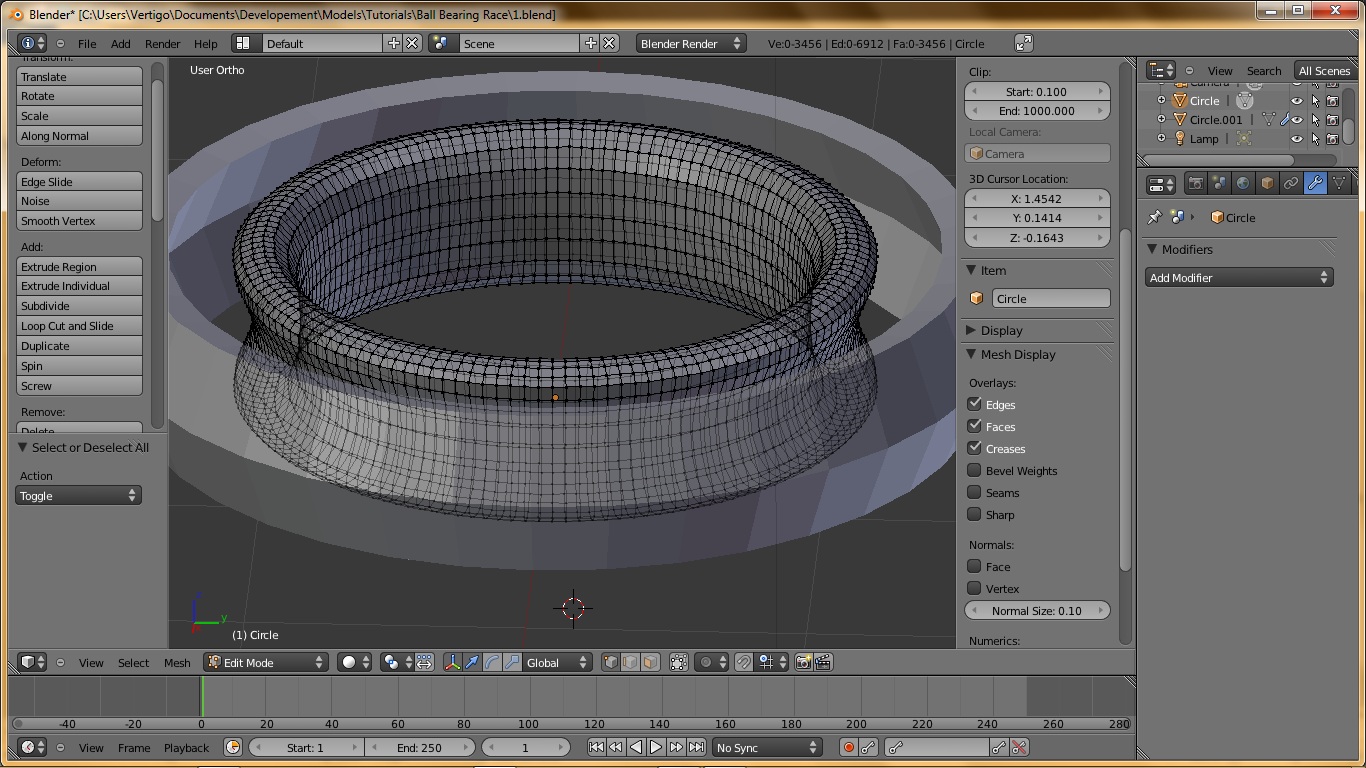Open the Mesh menu in 3D view
1366x768 pixels.
tap(177, 662)
